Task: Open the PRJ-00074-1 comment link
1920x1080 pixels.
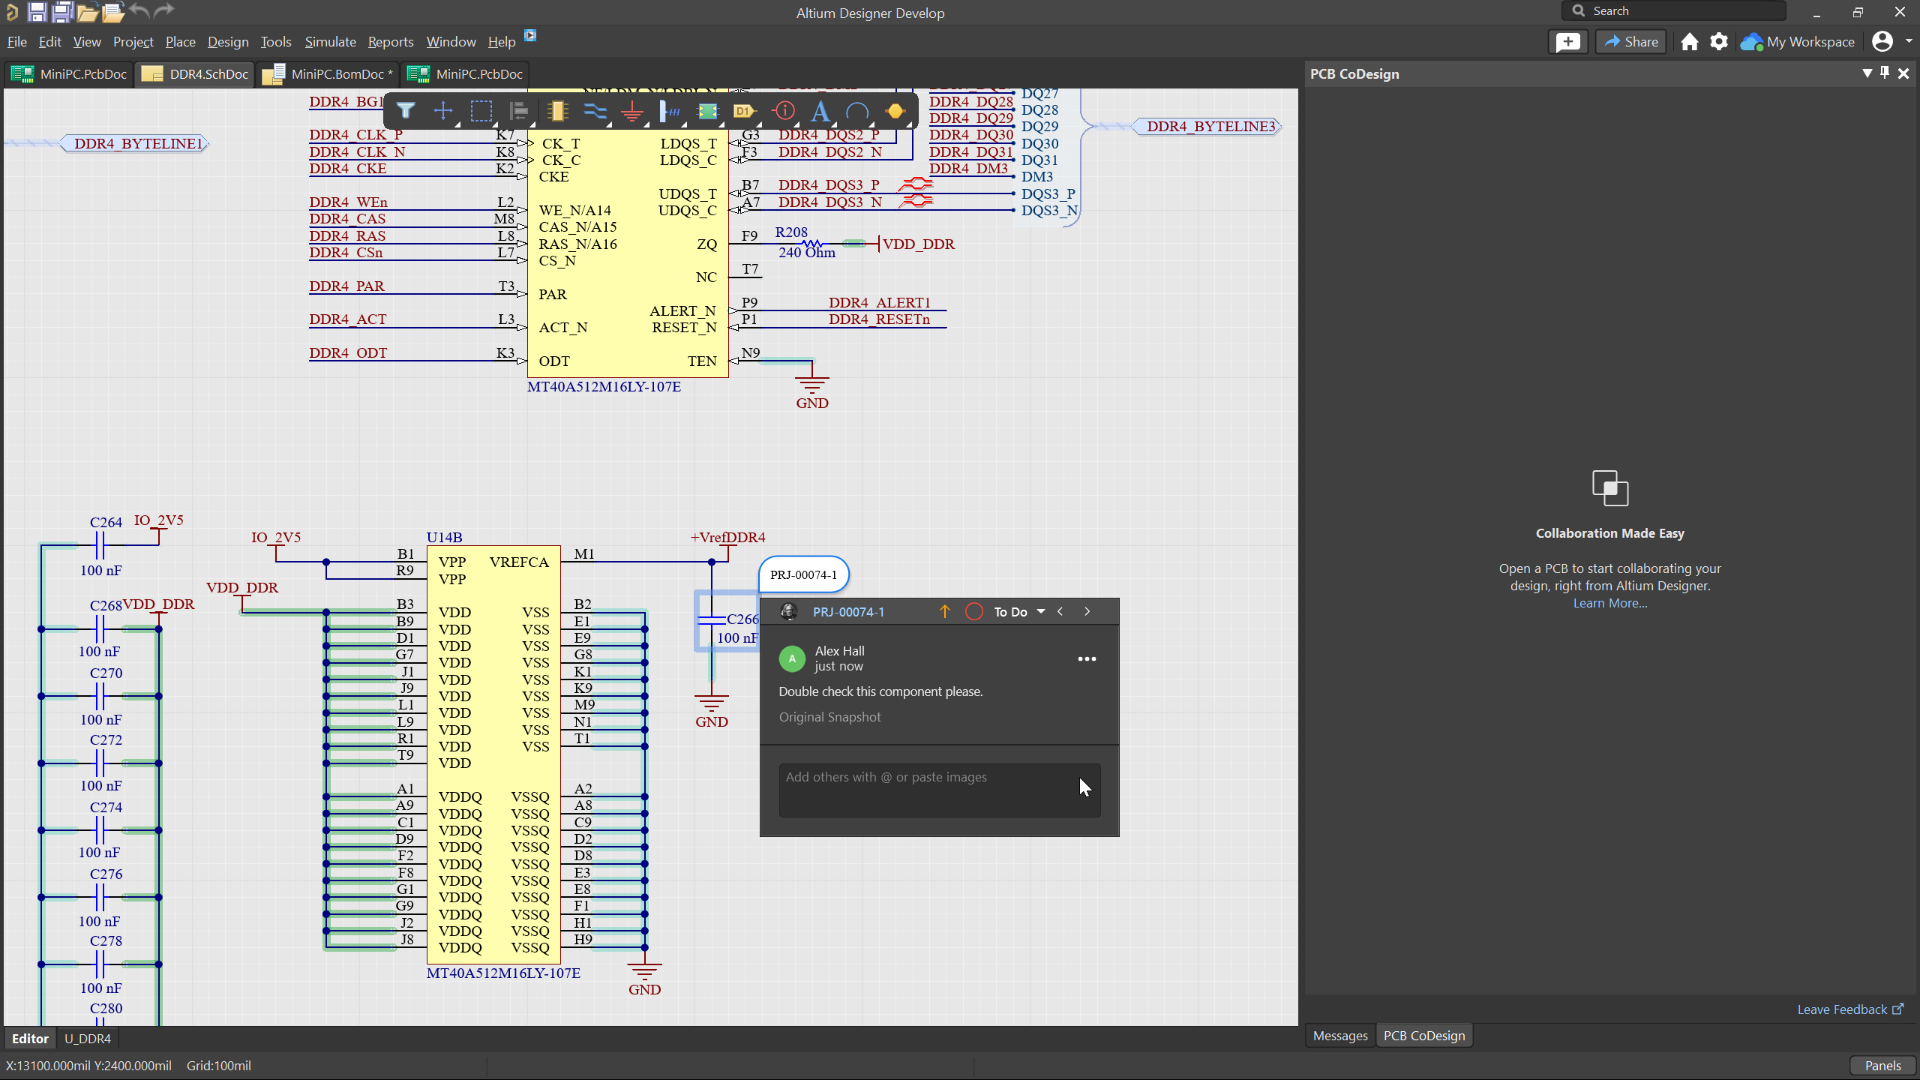Action: 848,612
